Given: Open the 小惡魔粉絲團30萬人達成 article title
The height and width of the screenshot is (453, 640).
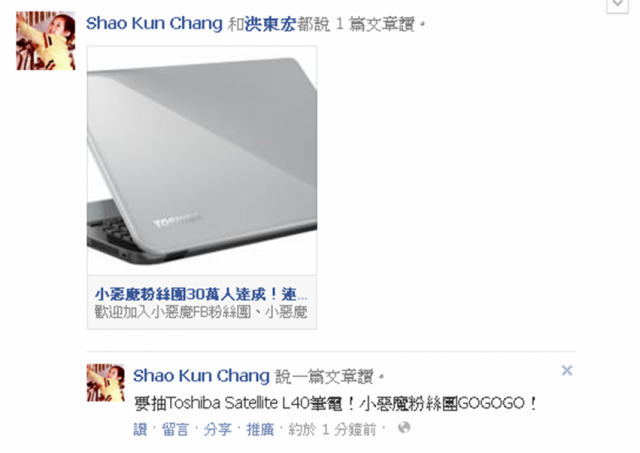Looking at the screenshot, I should [201, 294].
